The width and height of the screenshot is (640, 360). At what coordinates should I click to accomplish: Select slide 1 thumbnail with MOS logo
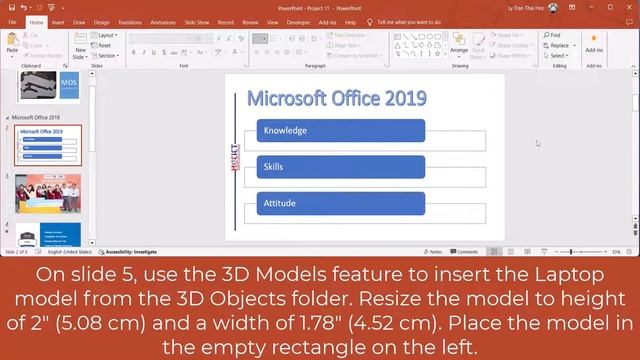tap(48, 87)
